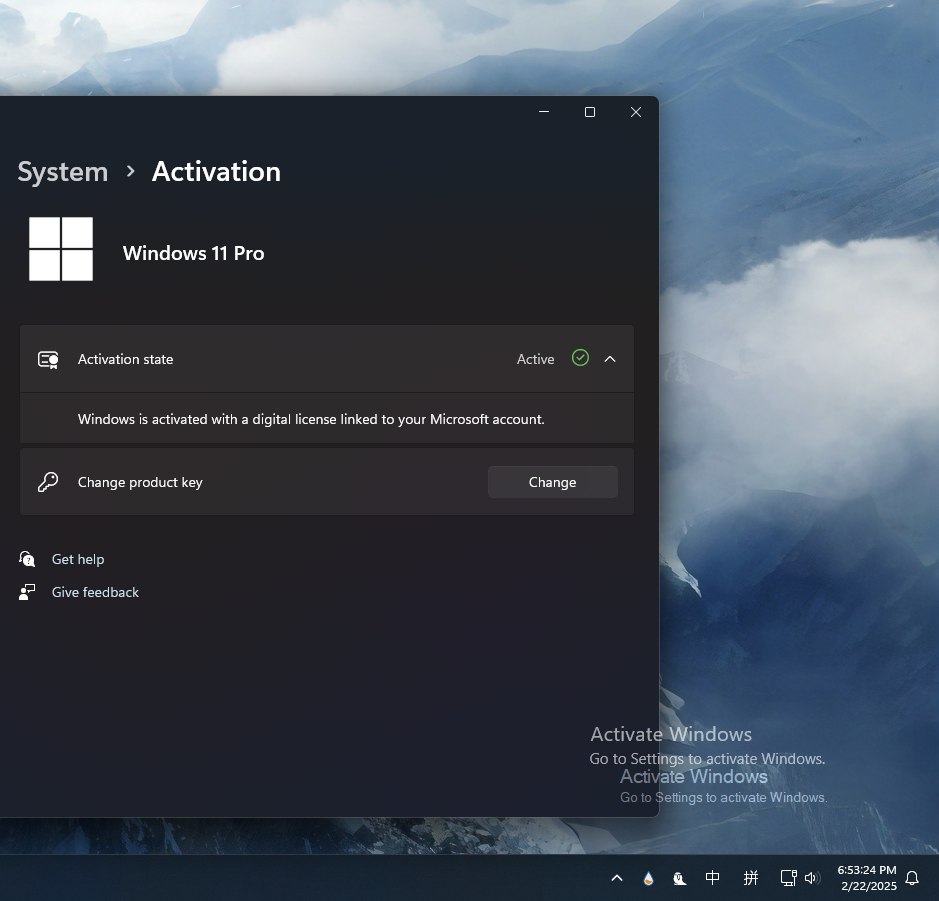Viewport: 939px width, 901px height.
Task: Maximize the Settings window
Action: [590, 112]
